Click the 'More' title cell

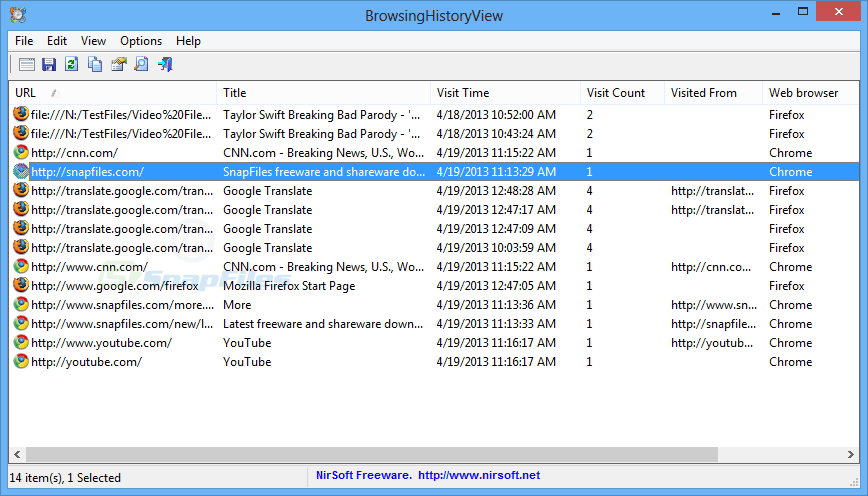(237, 304)
